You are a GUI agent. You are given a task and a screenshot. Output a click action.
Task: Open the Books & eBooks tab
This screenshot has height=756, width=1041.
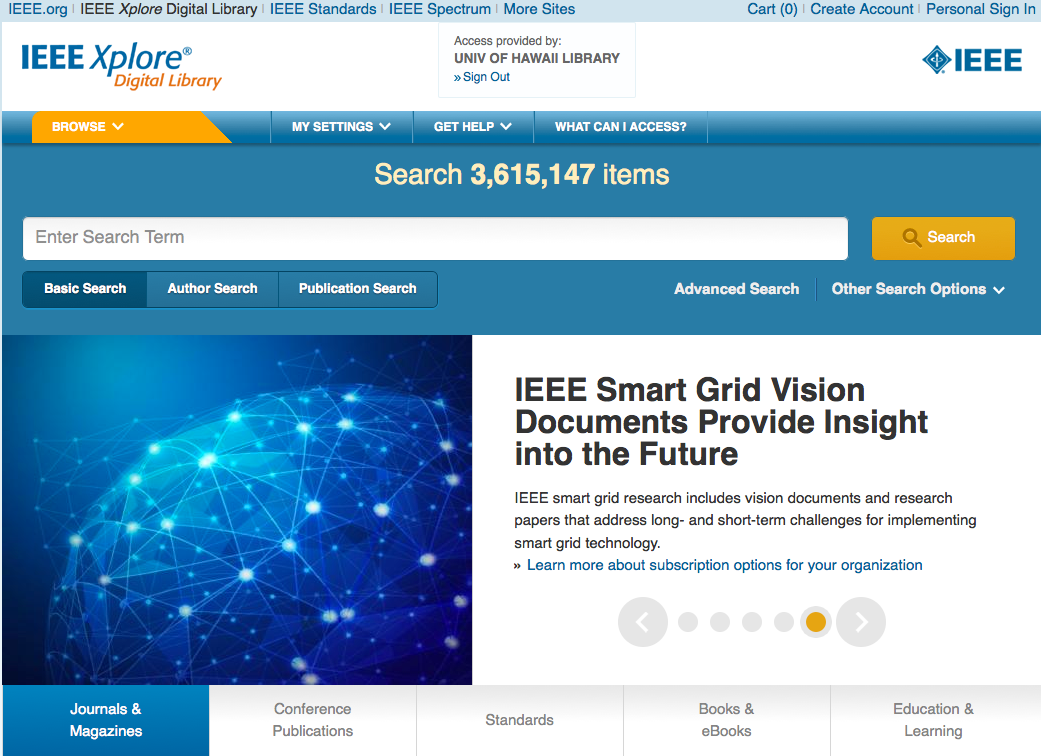[727, 720]
